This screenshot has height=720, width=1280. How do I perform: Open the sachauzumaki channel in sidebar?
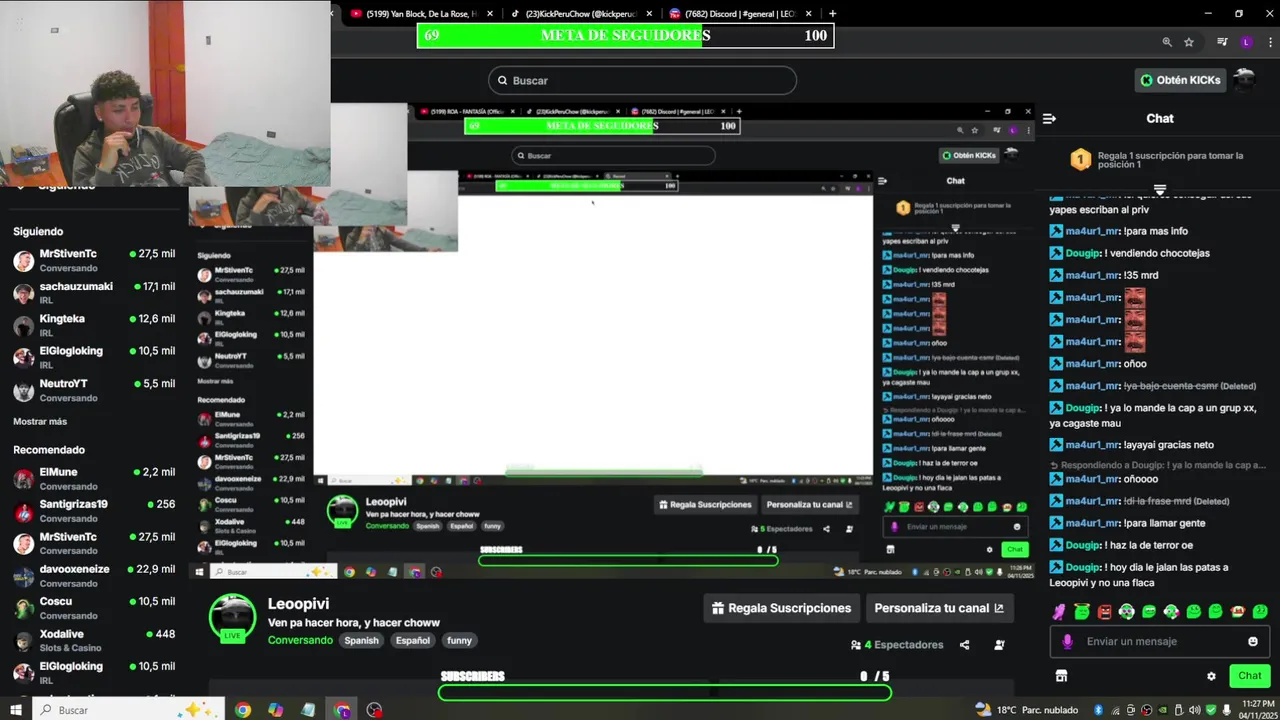[93, 292]
